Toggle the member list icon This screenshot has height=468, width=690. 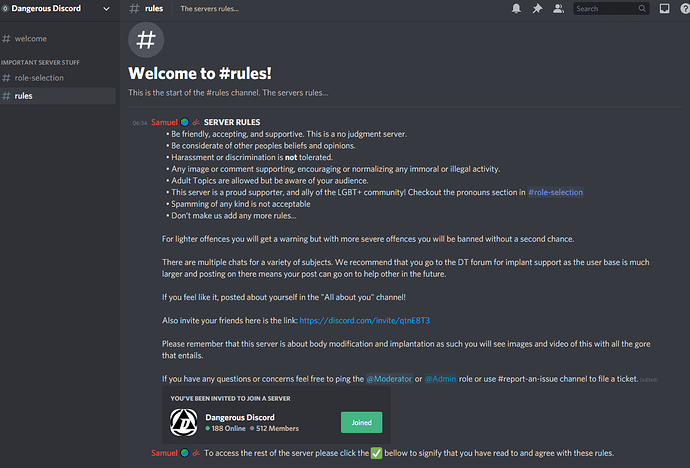tap(558, 8)
